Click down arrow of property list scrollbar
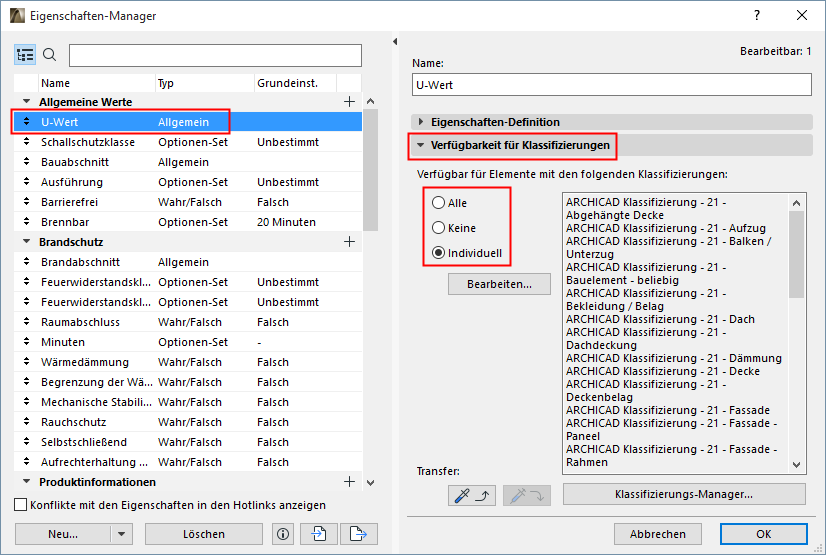Image resolution: width=826 pixels, height=555 pixels. pyautogui.click(x=370, y=482)
